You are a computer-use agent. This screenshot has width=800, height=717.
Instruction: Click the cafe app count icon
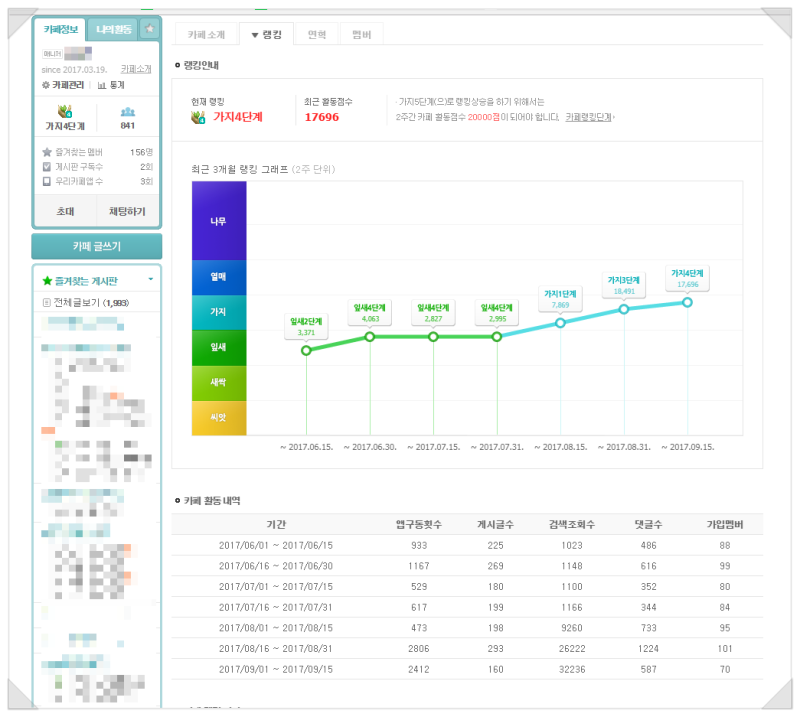point(47,181)
